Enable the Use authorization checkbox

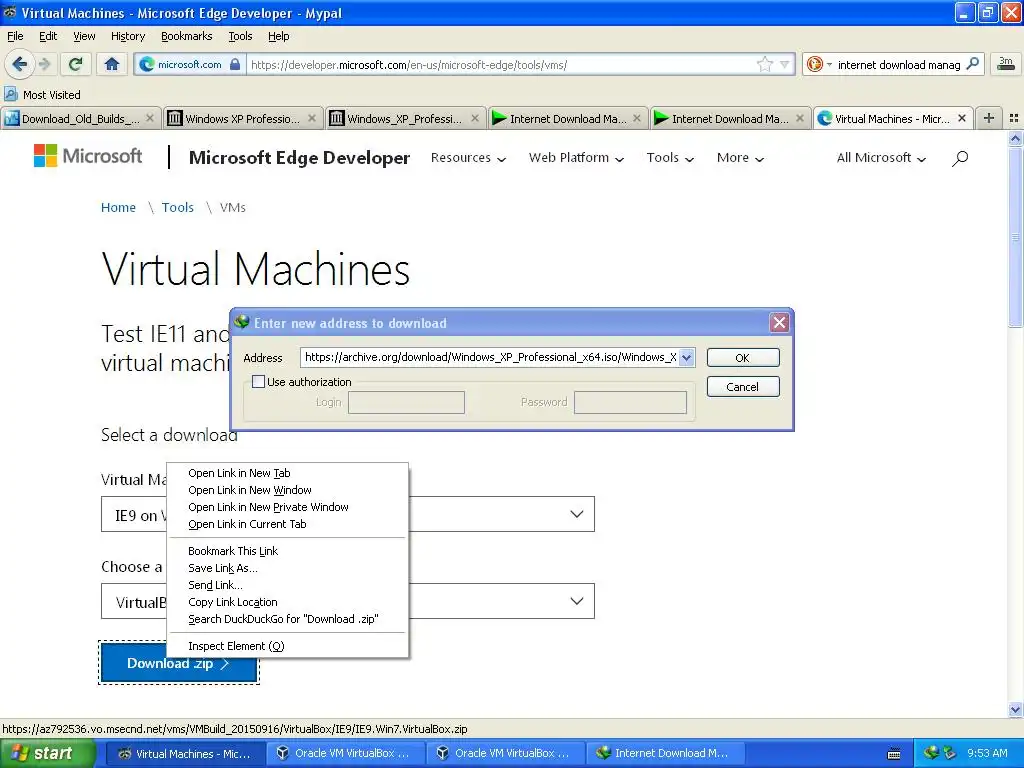(x=259, y=381)
